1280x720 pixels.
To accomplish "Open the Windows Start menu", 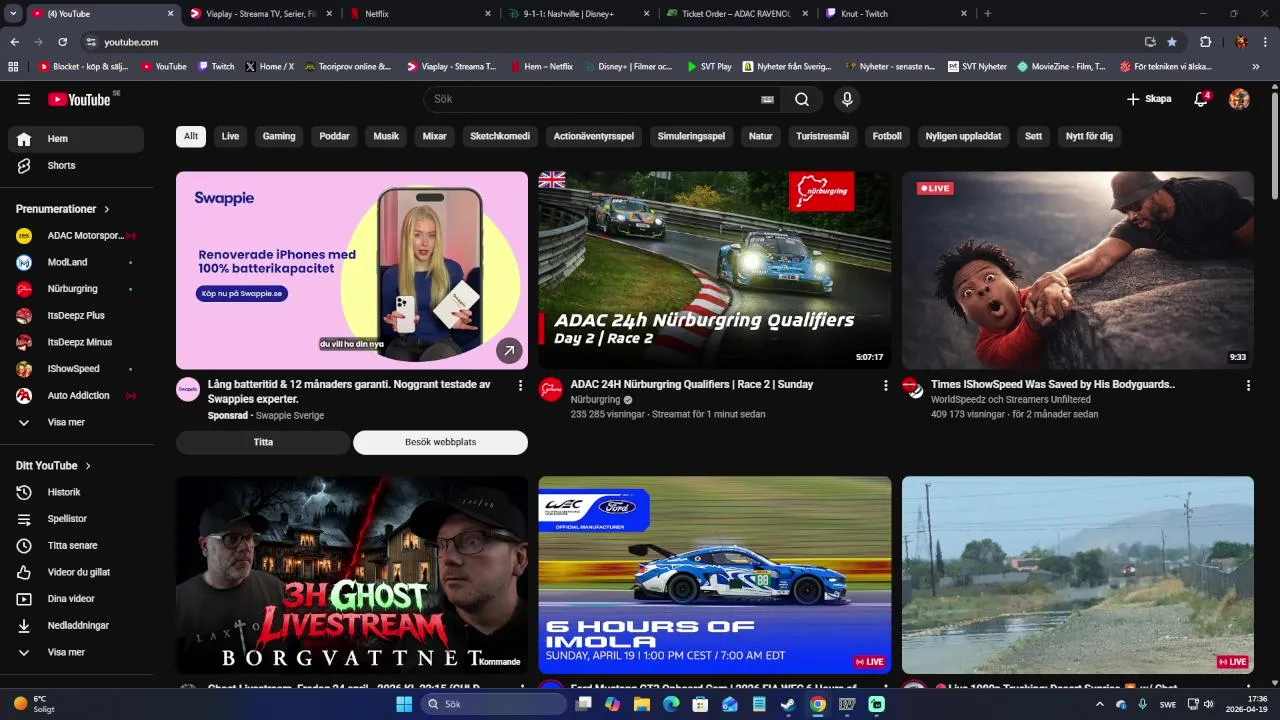I will pos(404,704).
